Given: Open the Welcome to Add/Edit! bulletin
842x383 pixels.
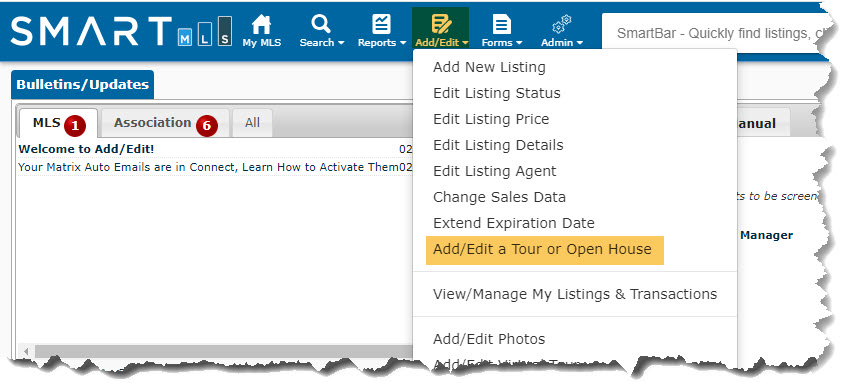Looking at the screenshot, I should coord(86,149).
